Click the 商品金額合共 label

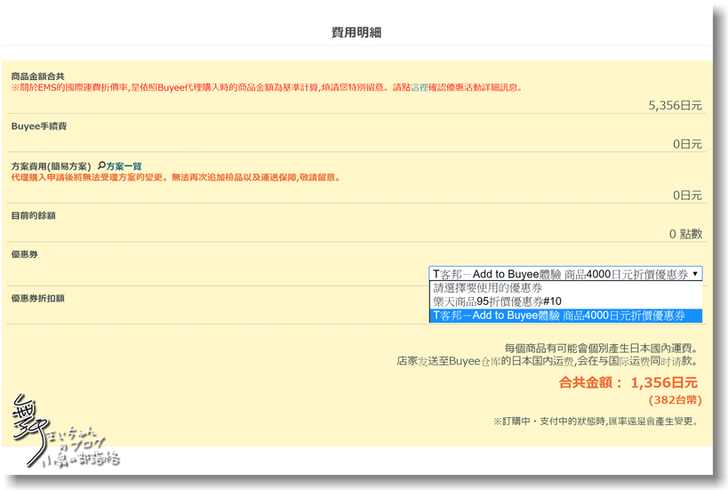click(x=38, y=76)
